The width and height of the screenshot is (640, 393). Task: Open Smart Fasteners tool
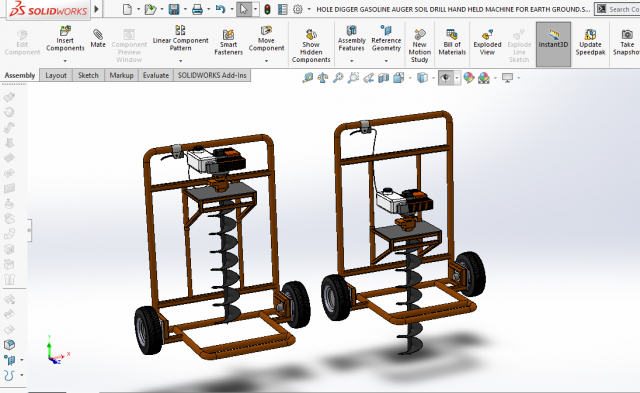229,42
